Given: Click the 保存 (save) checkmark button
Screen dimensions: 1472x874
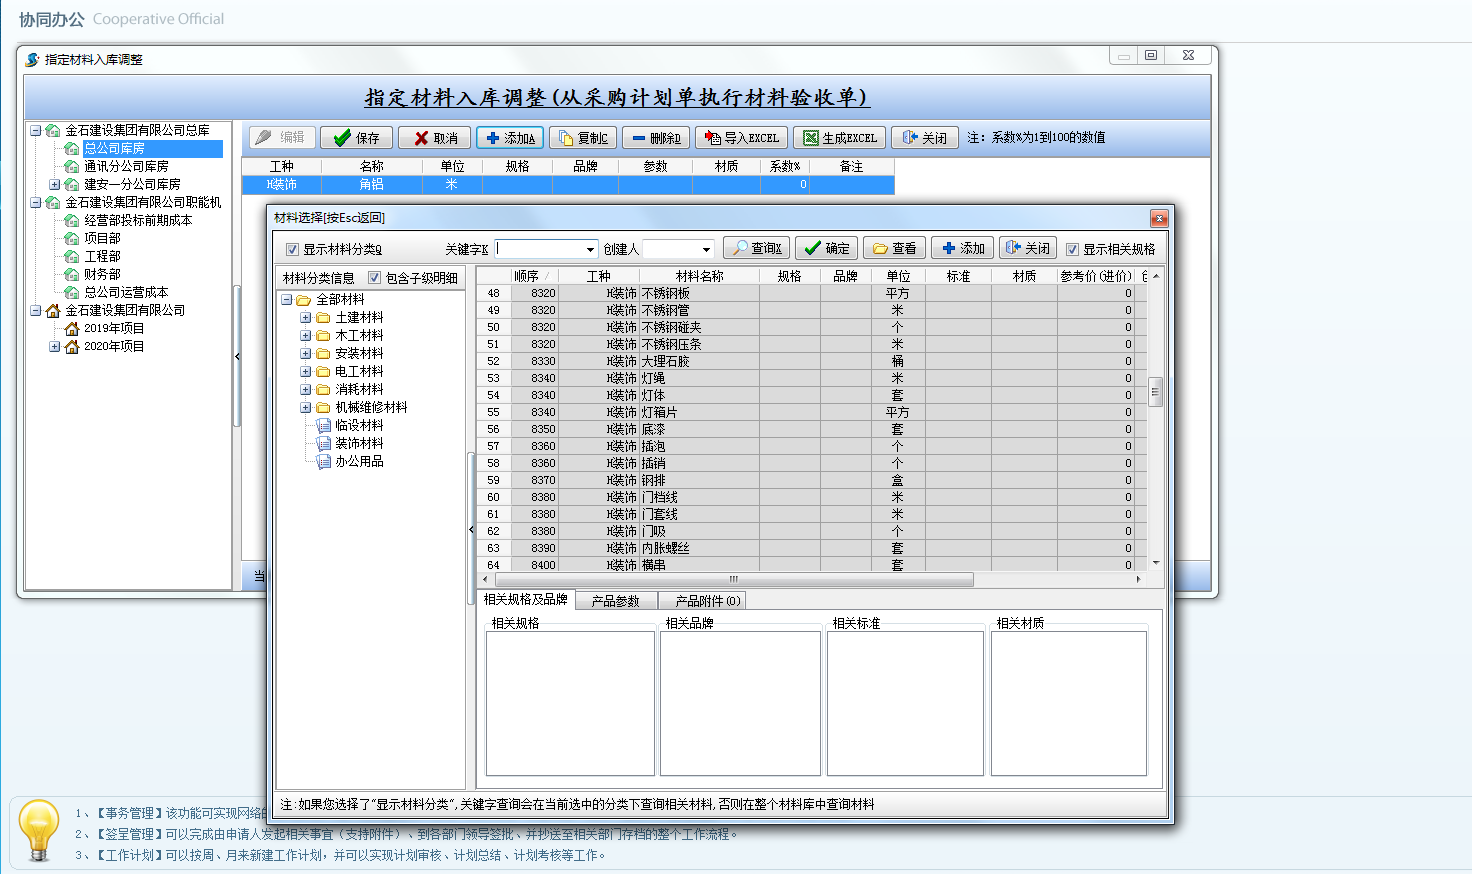Looking at the screenshot, I should 356,138.
